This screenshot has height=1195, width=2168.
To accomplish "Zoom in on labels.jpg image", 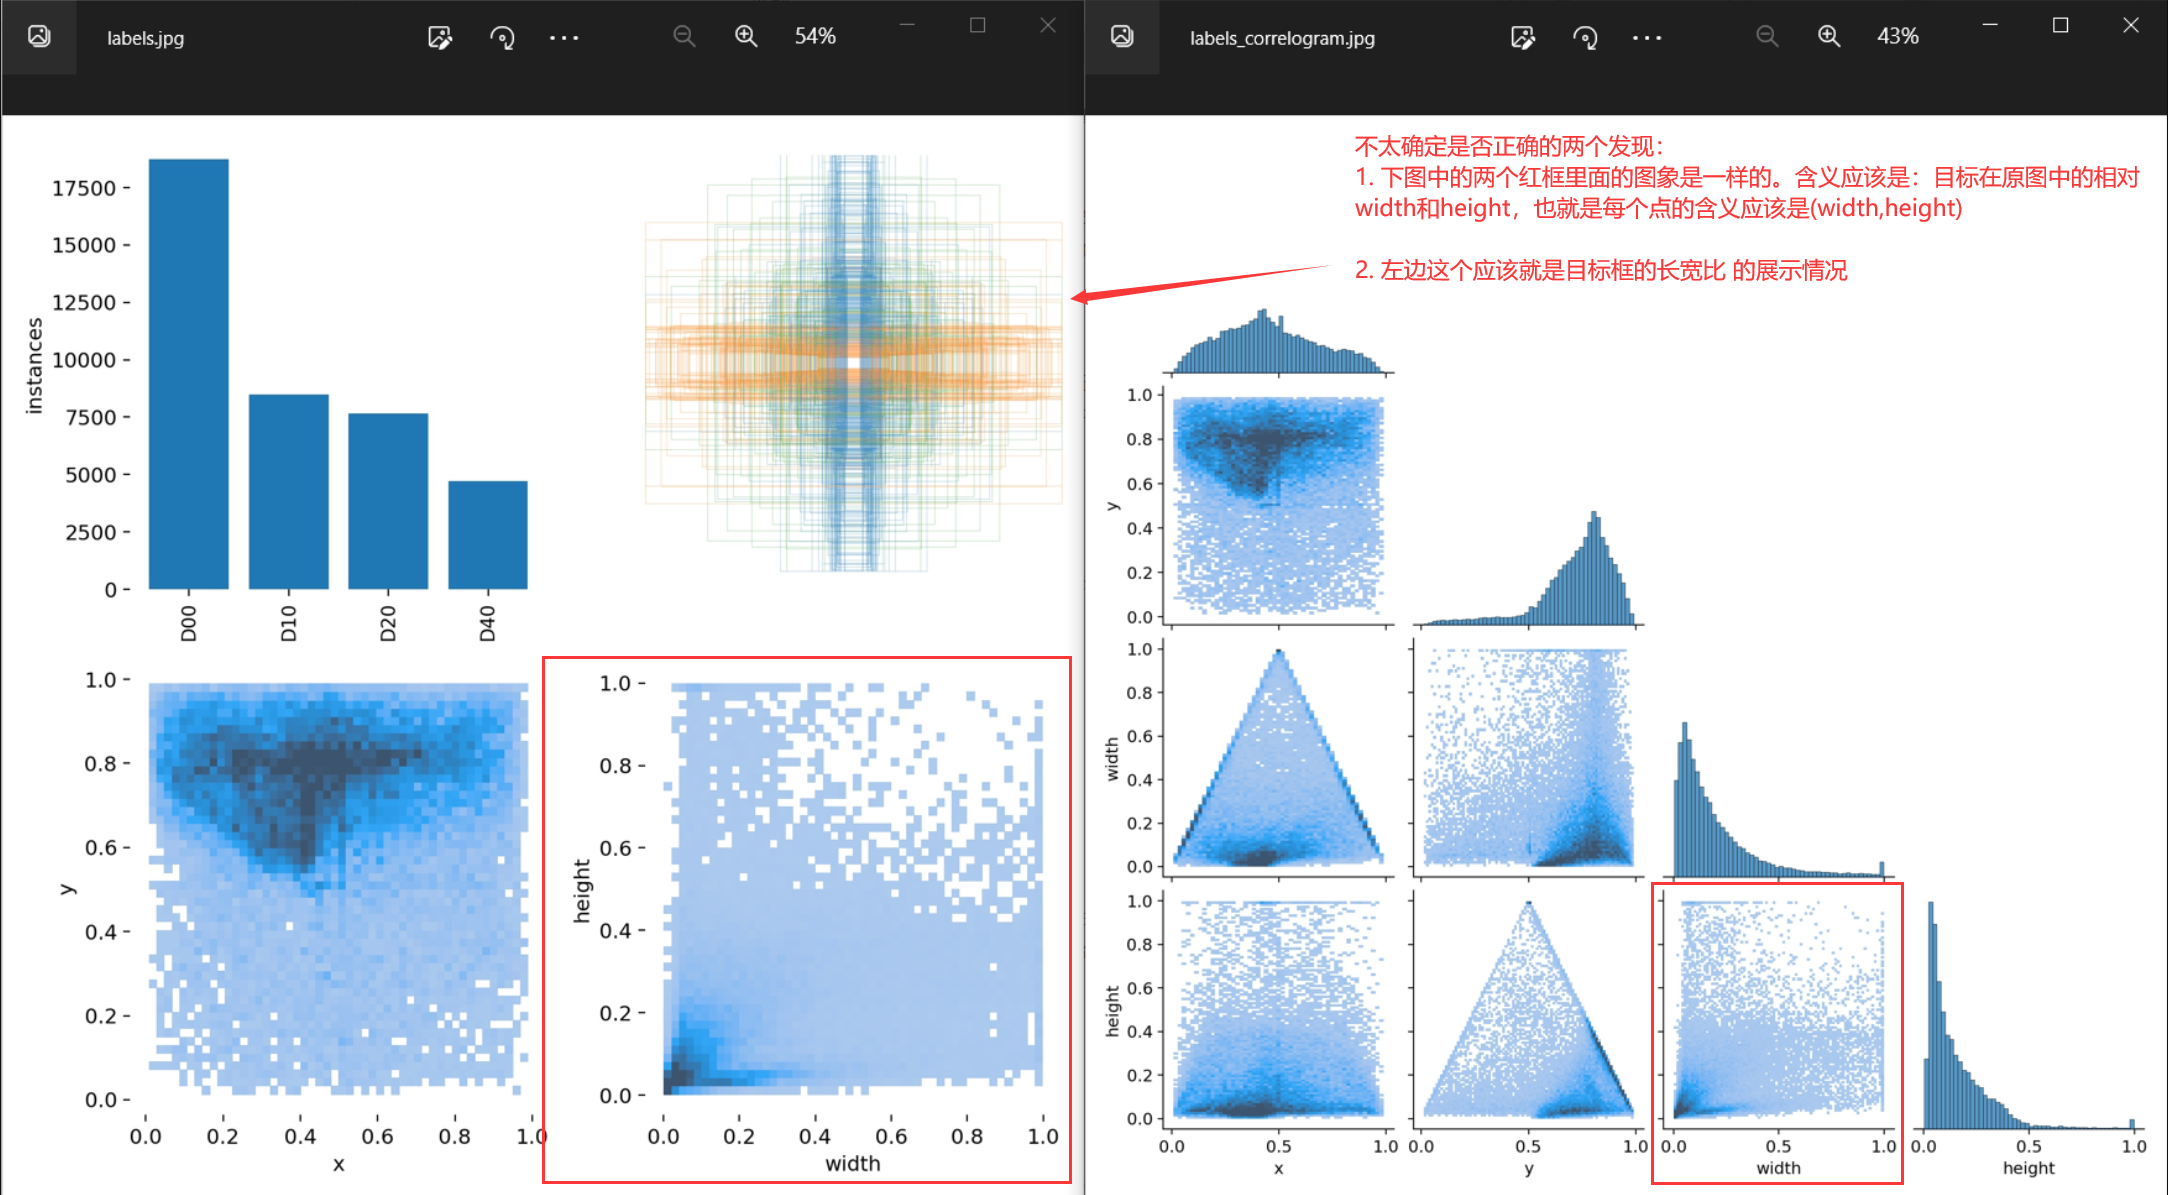I will [746, 37].
